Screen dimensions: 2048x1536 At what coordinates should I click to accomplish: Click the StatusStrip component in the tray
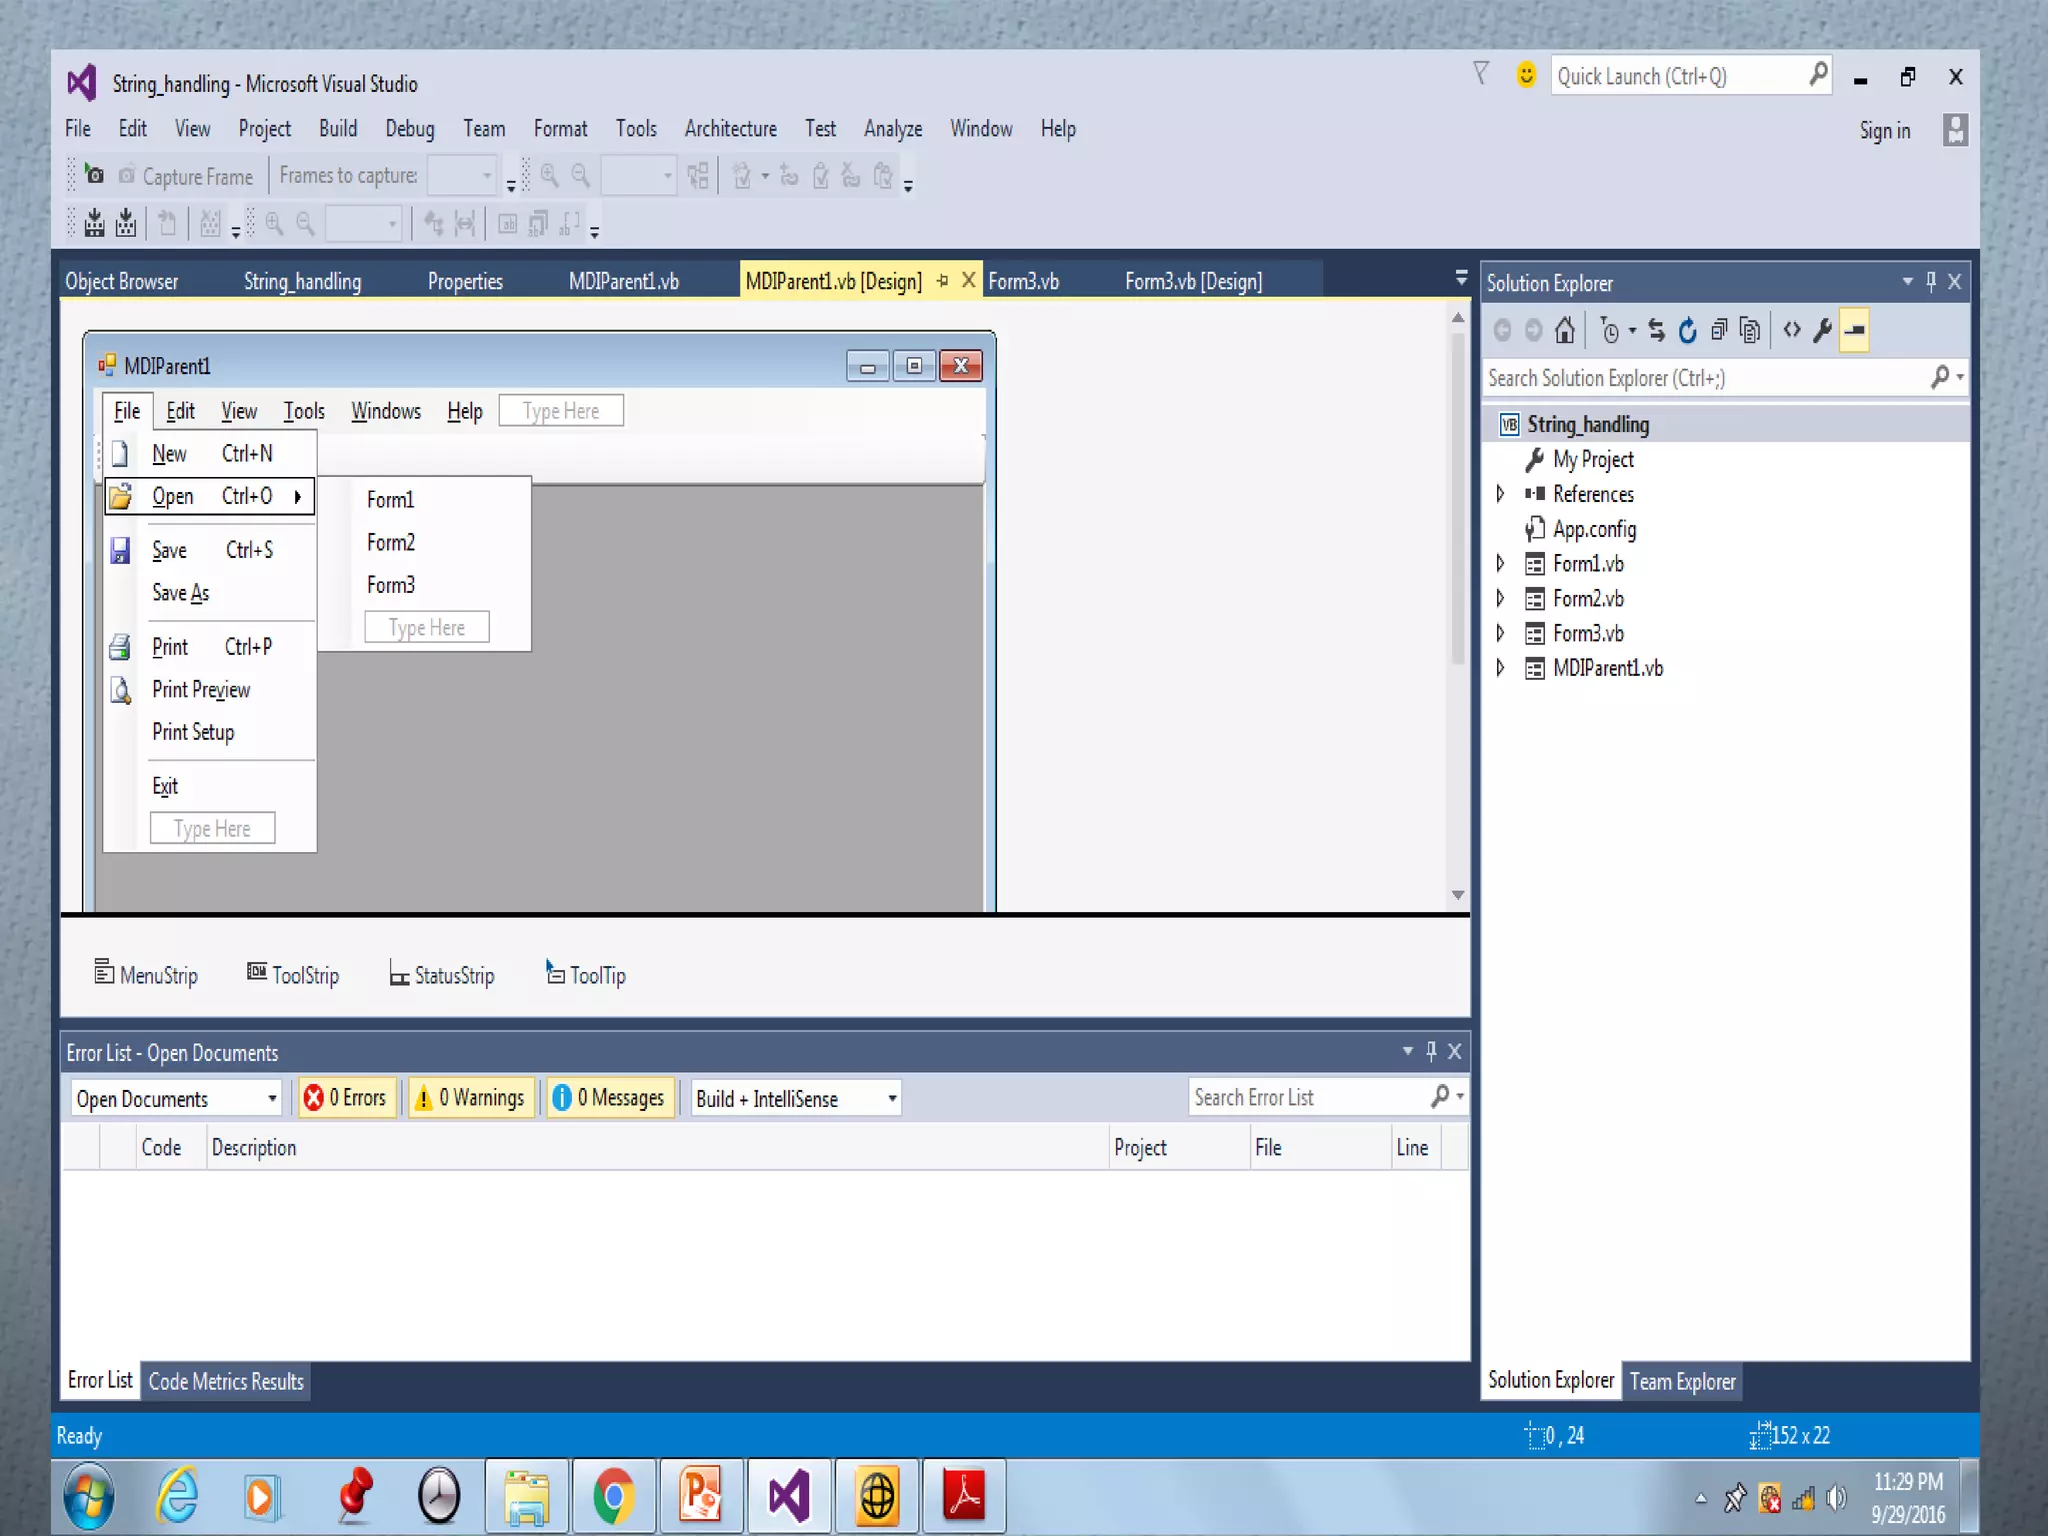(442, 974)
